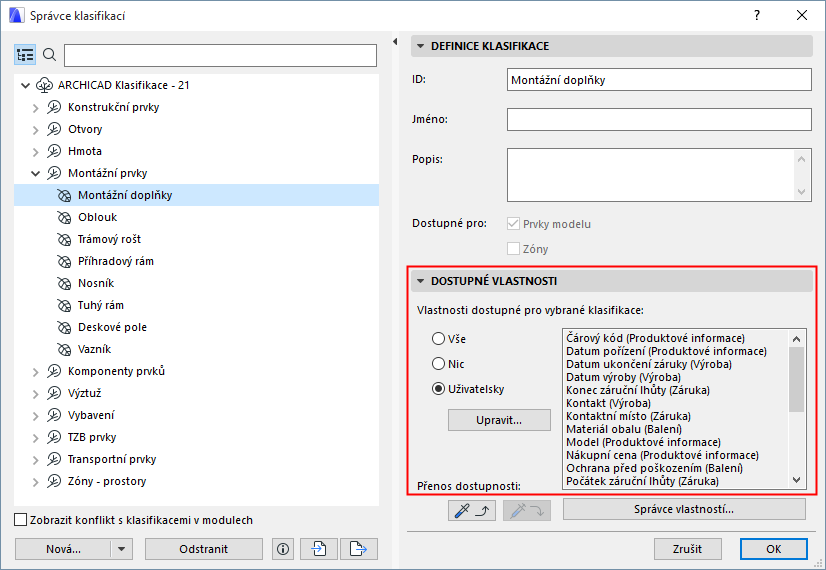Click the icon beside Deskové pole
826x570 pixels.
click(64, 327)
